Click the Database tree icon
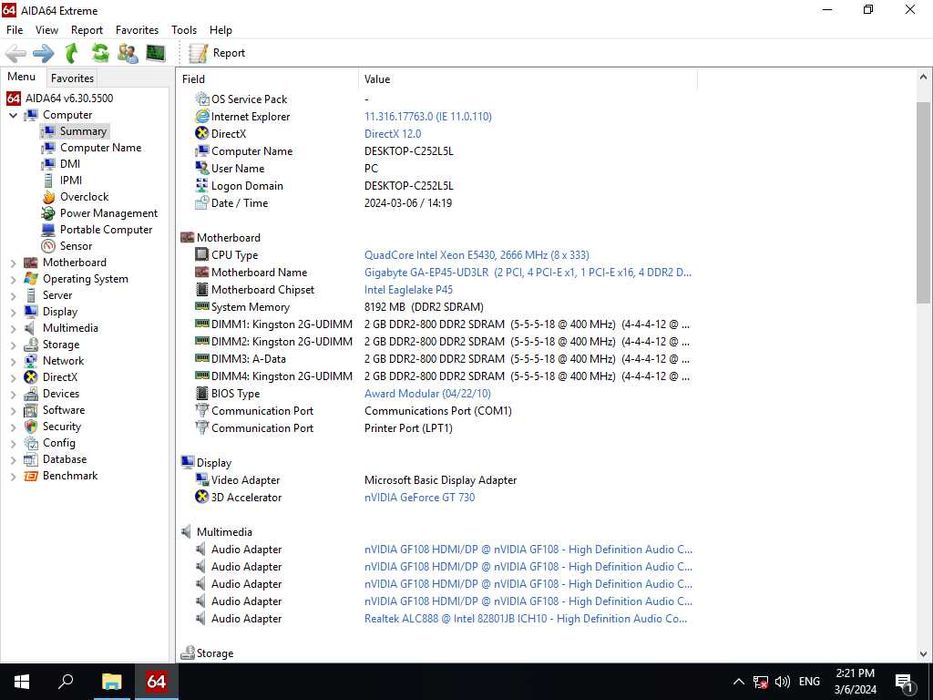Image resolution: width=933 pixels, height=700 pixels. tap(31, 460)
